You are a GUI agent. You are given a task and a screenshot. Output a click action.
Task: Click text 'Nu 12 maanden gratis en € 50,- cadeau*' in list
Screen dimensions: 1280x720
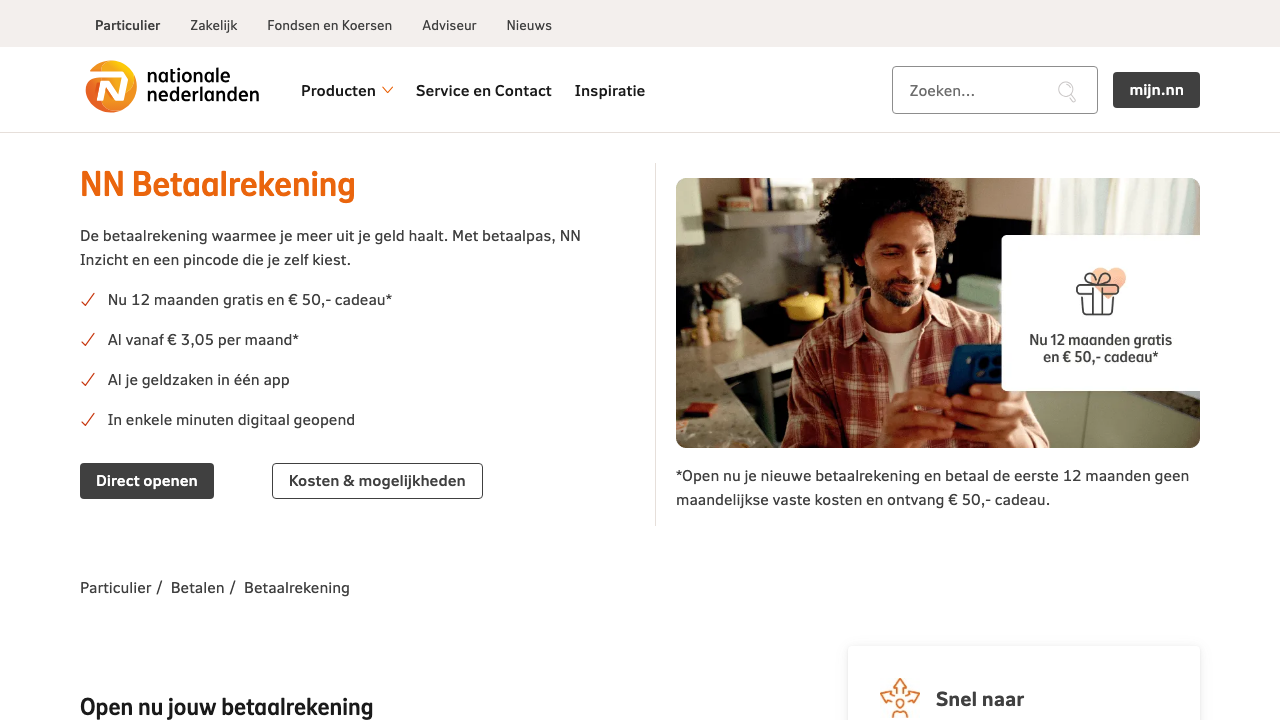click(250, 300)
